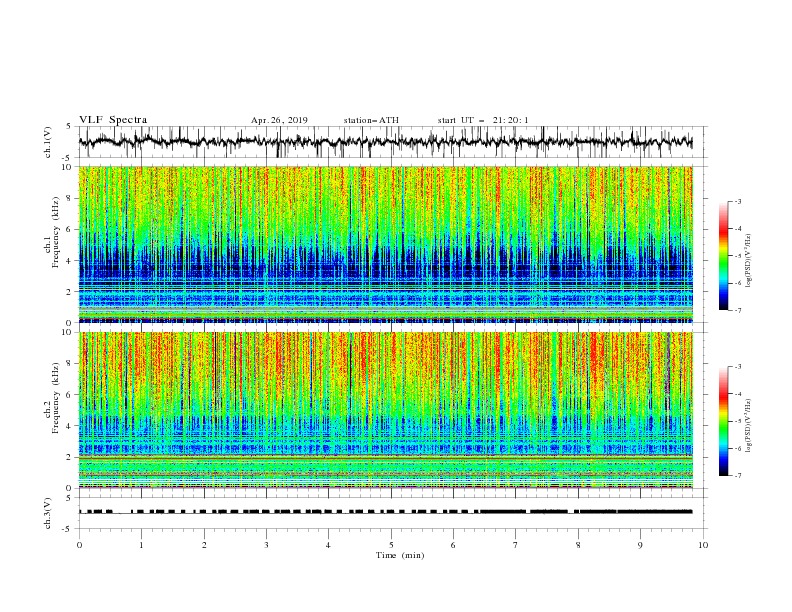
Task: Click inside the ch.2 spectrogram plot
Action: tap(385, 410)
